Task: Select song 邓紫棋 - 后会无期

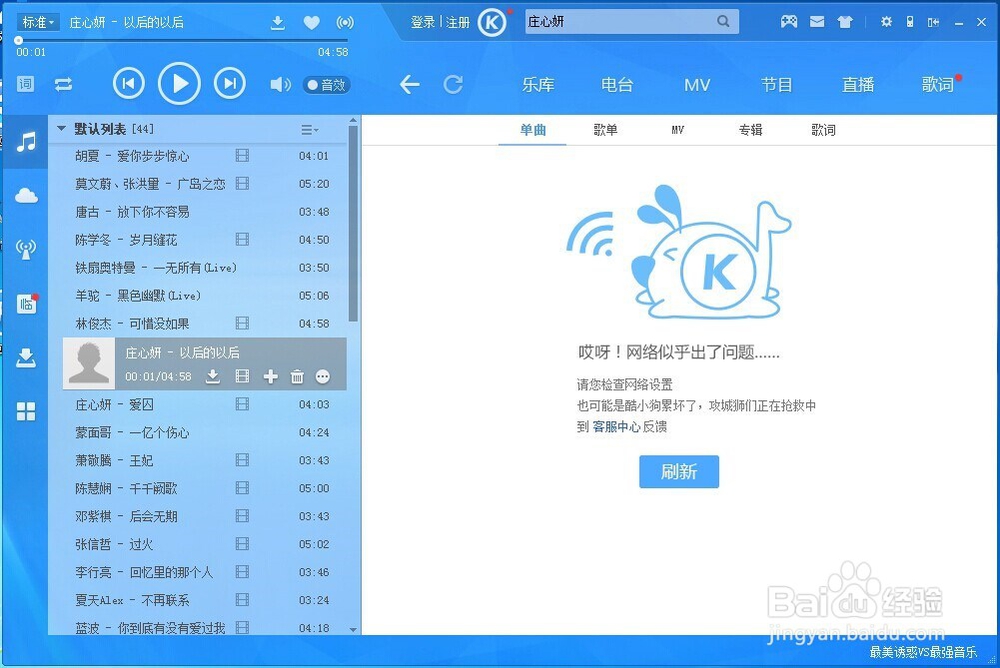Action: click(x=204, y=516)
